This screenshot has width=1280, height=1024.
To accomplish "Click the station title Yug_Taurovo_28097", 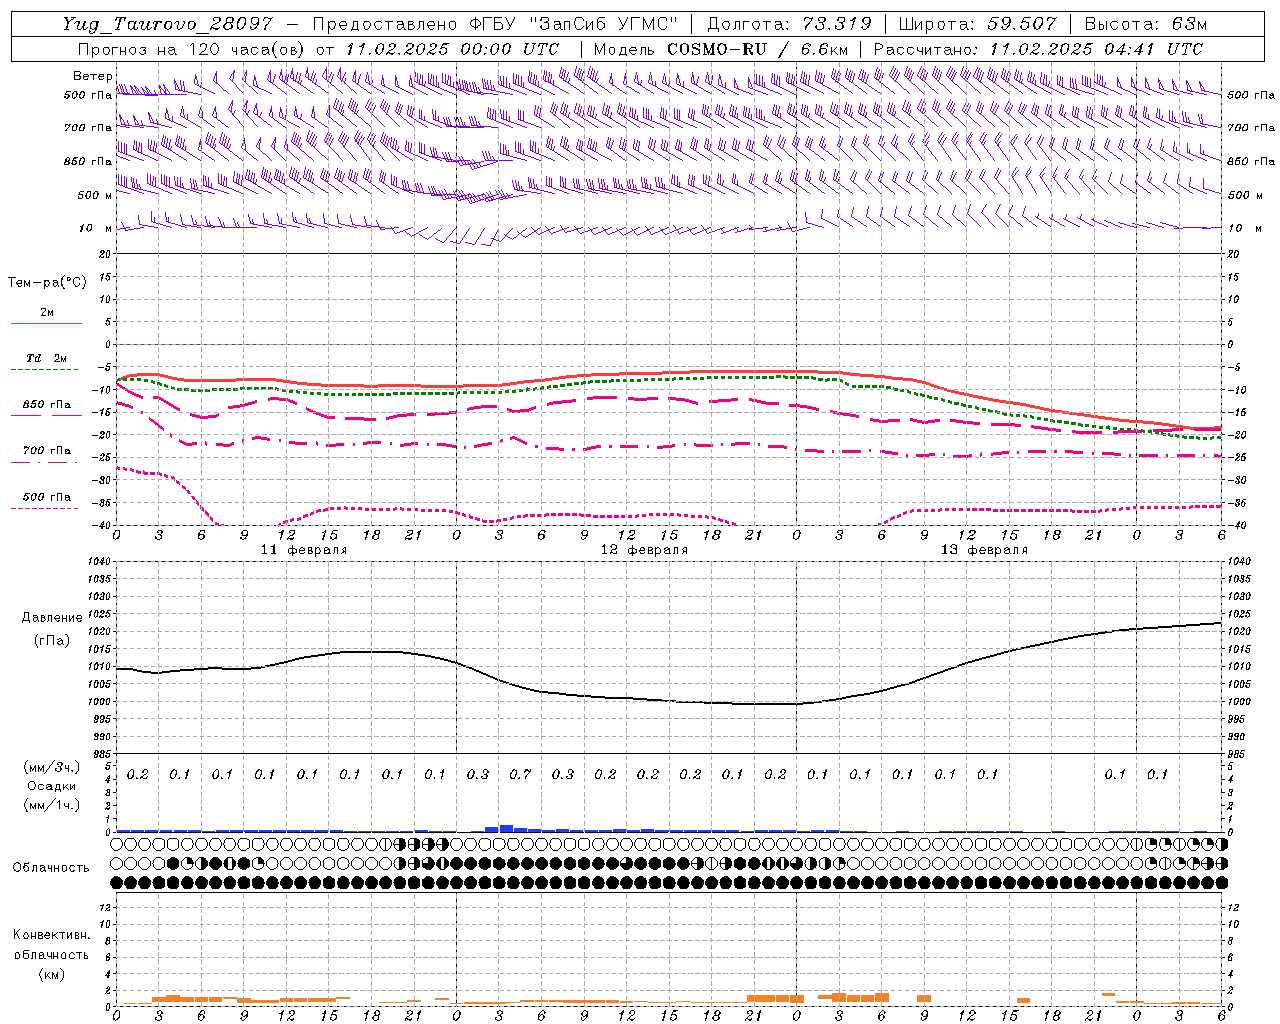I will point(168,24).
